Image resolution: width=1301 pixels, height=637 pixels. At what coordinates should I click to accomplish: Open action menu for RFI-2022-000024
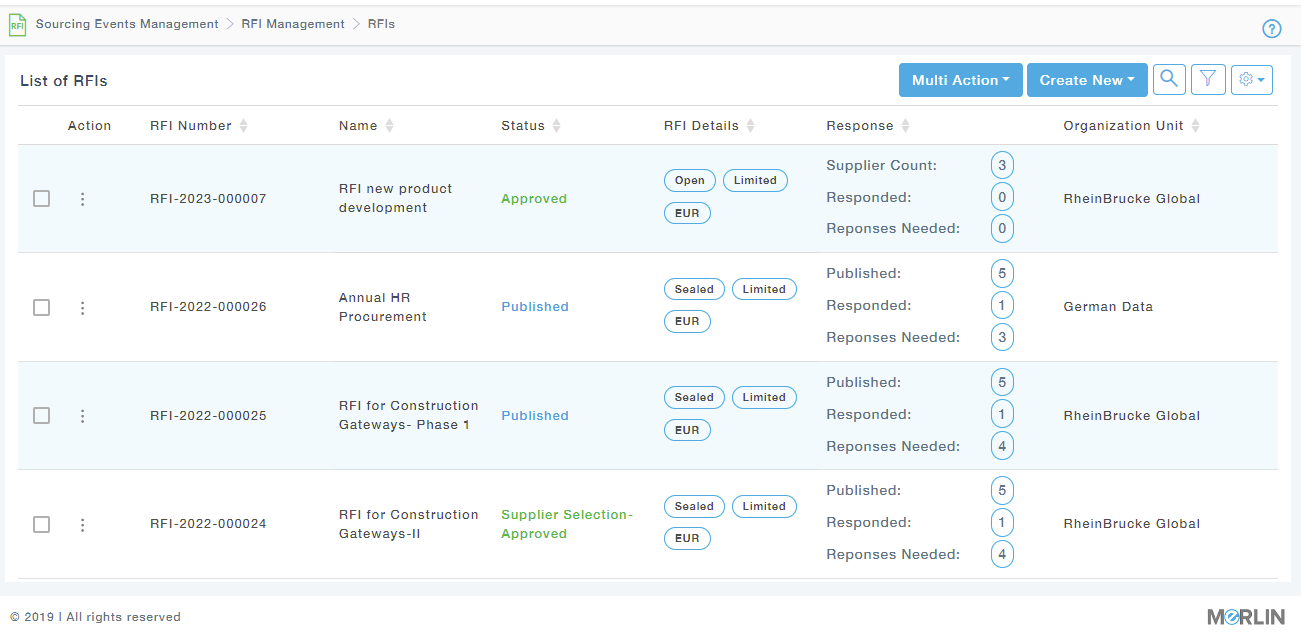pyautogui.click(x=82, y=524)
